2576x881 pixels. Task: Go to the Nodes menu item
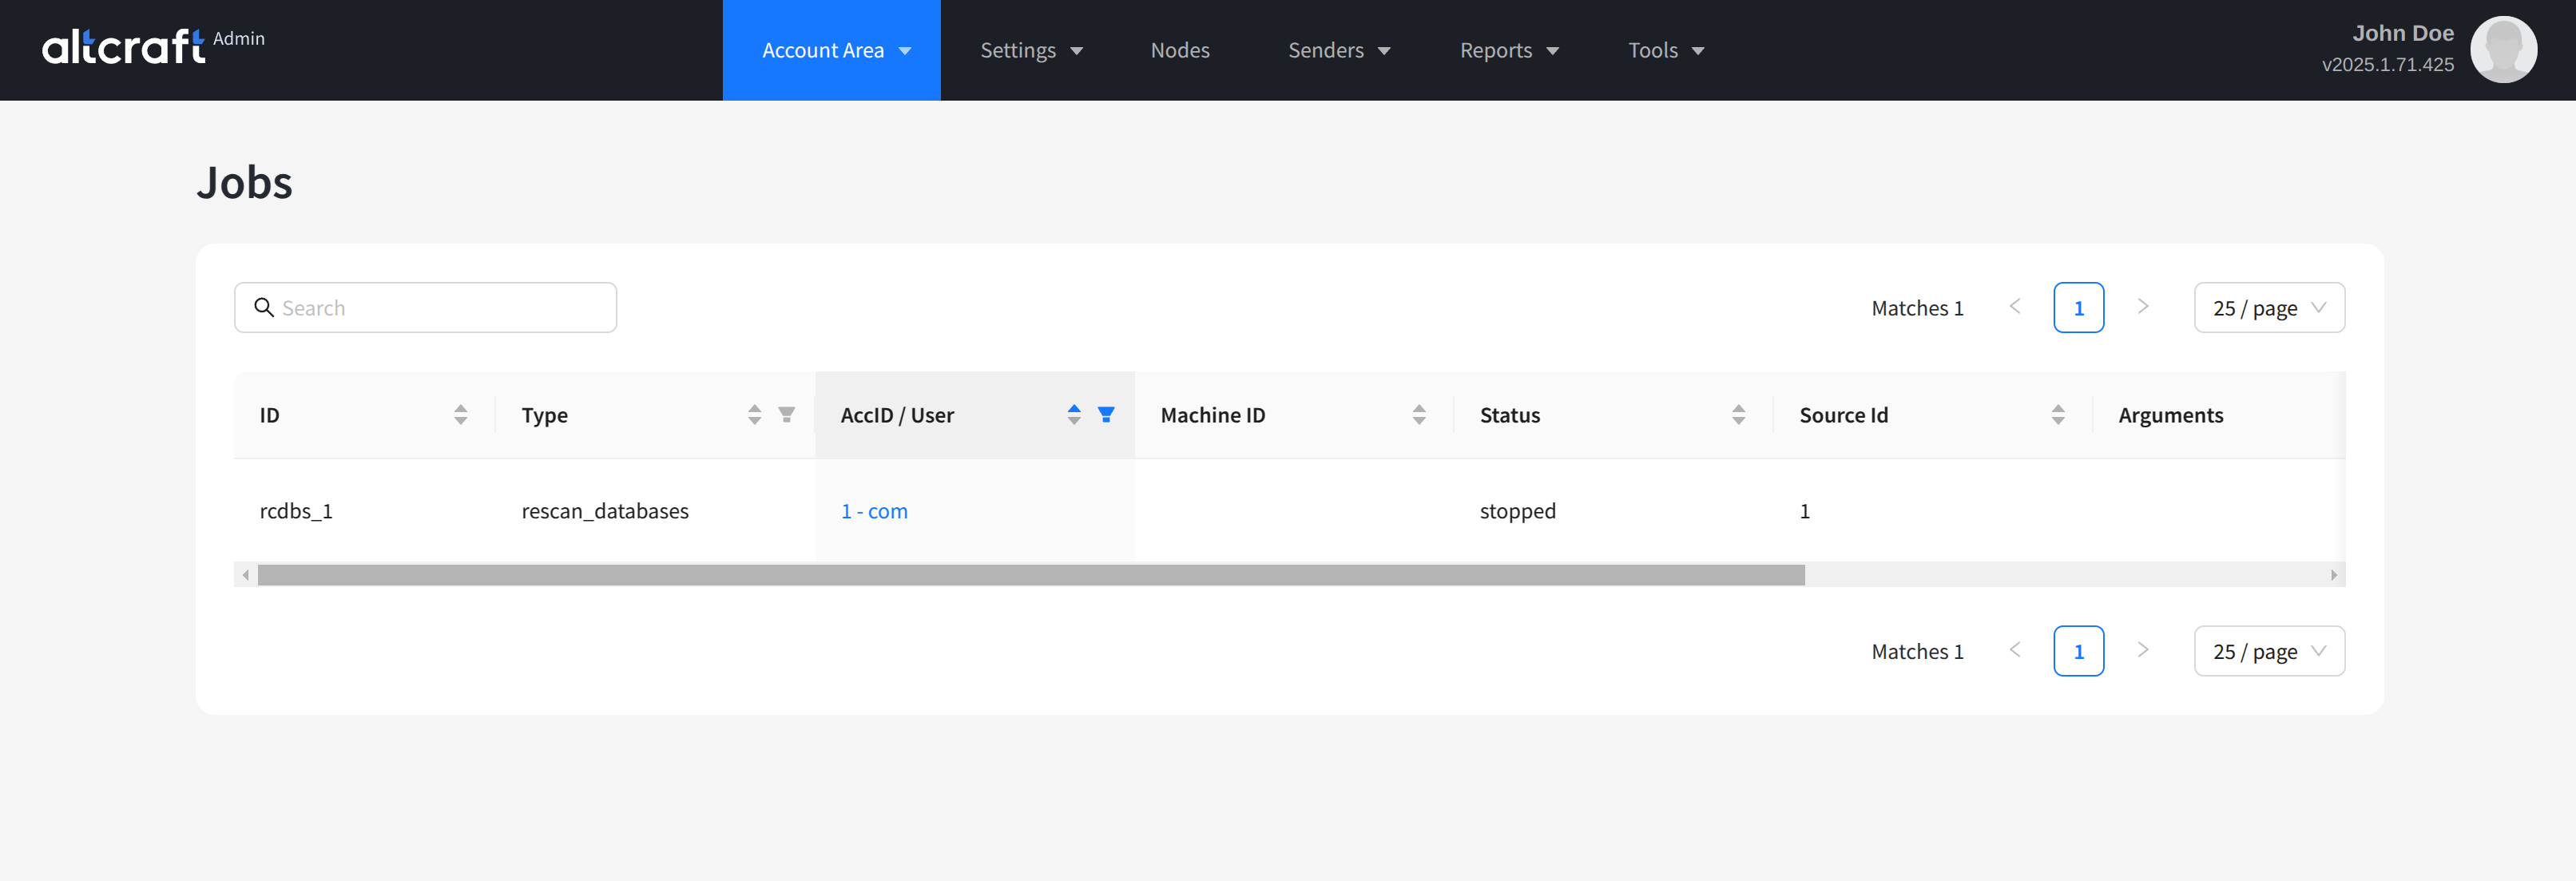[1179, 50]
